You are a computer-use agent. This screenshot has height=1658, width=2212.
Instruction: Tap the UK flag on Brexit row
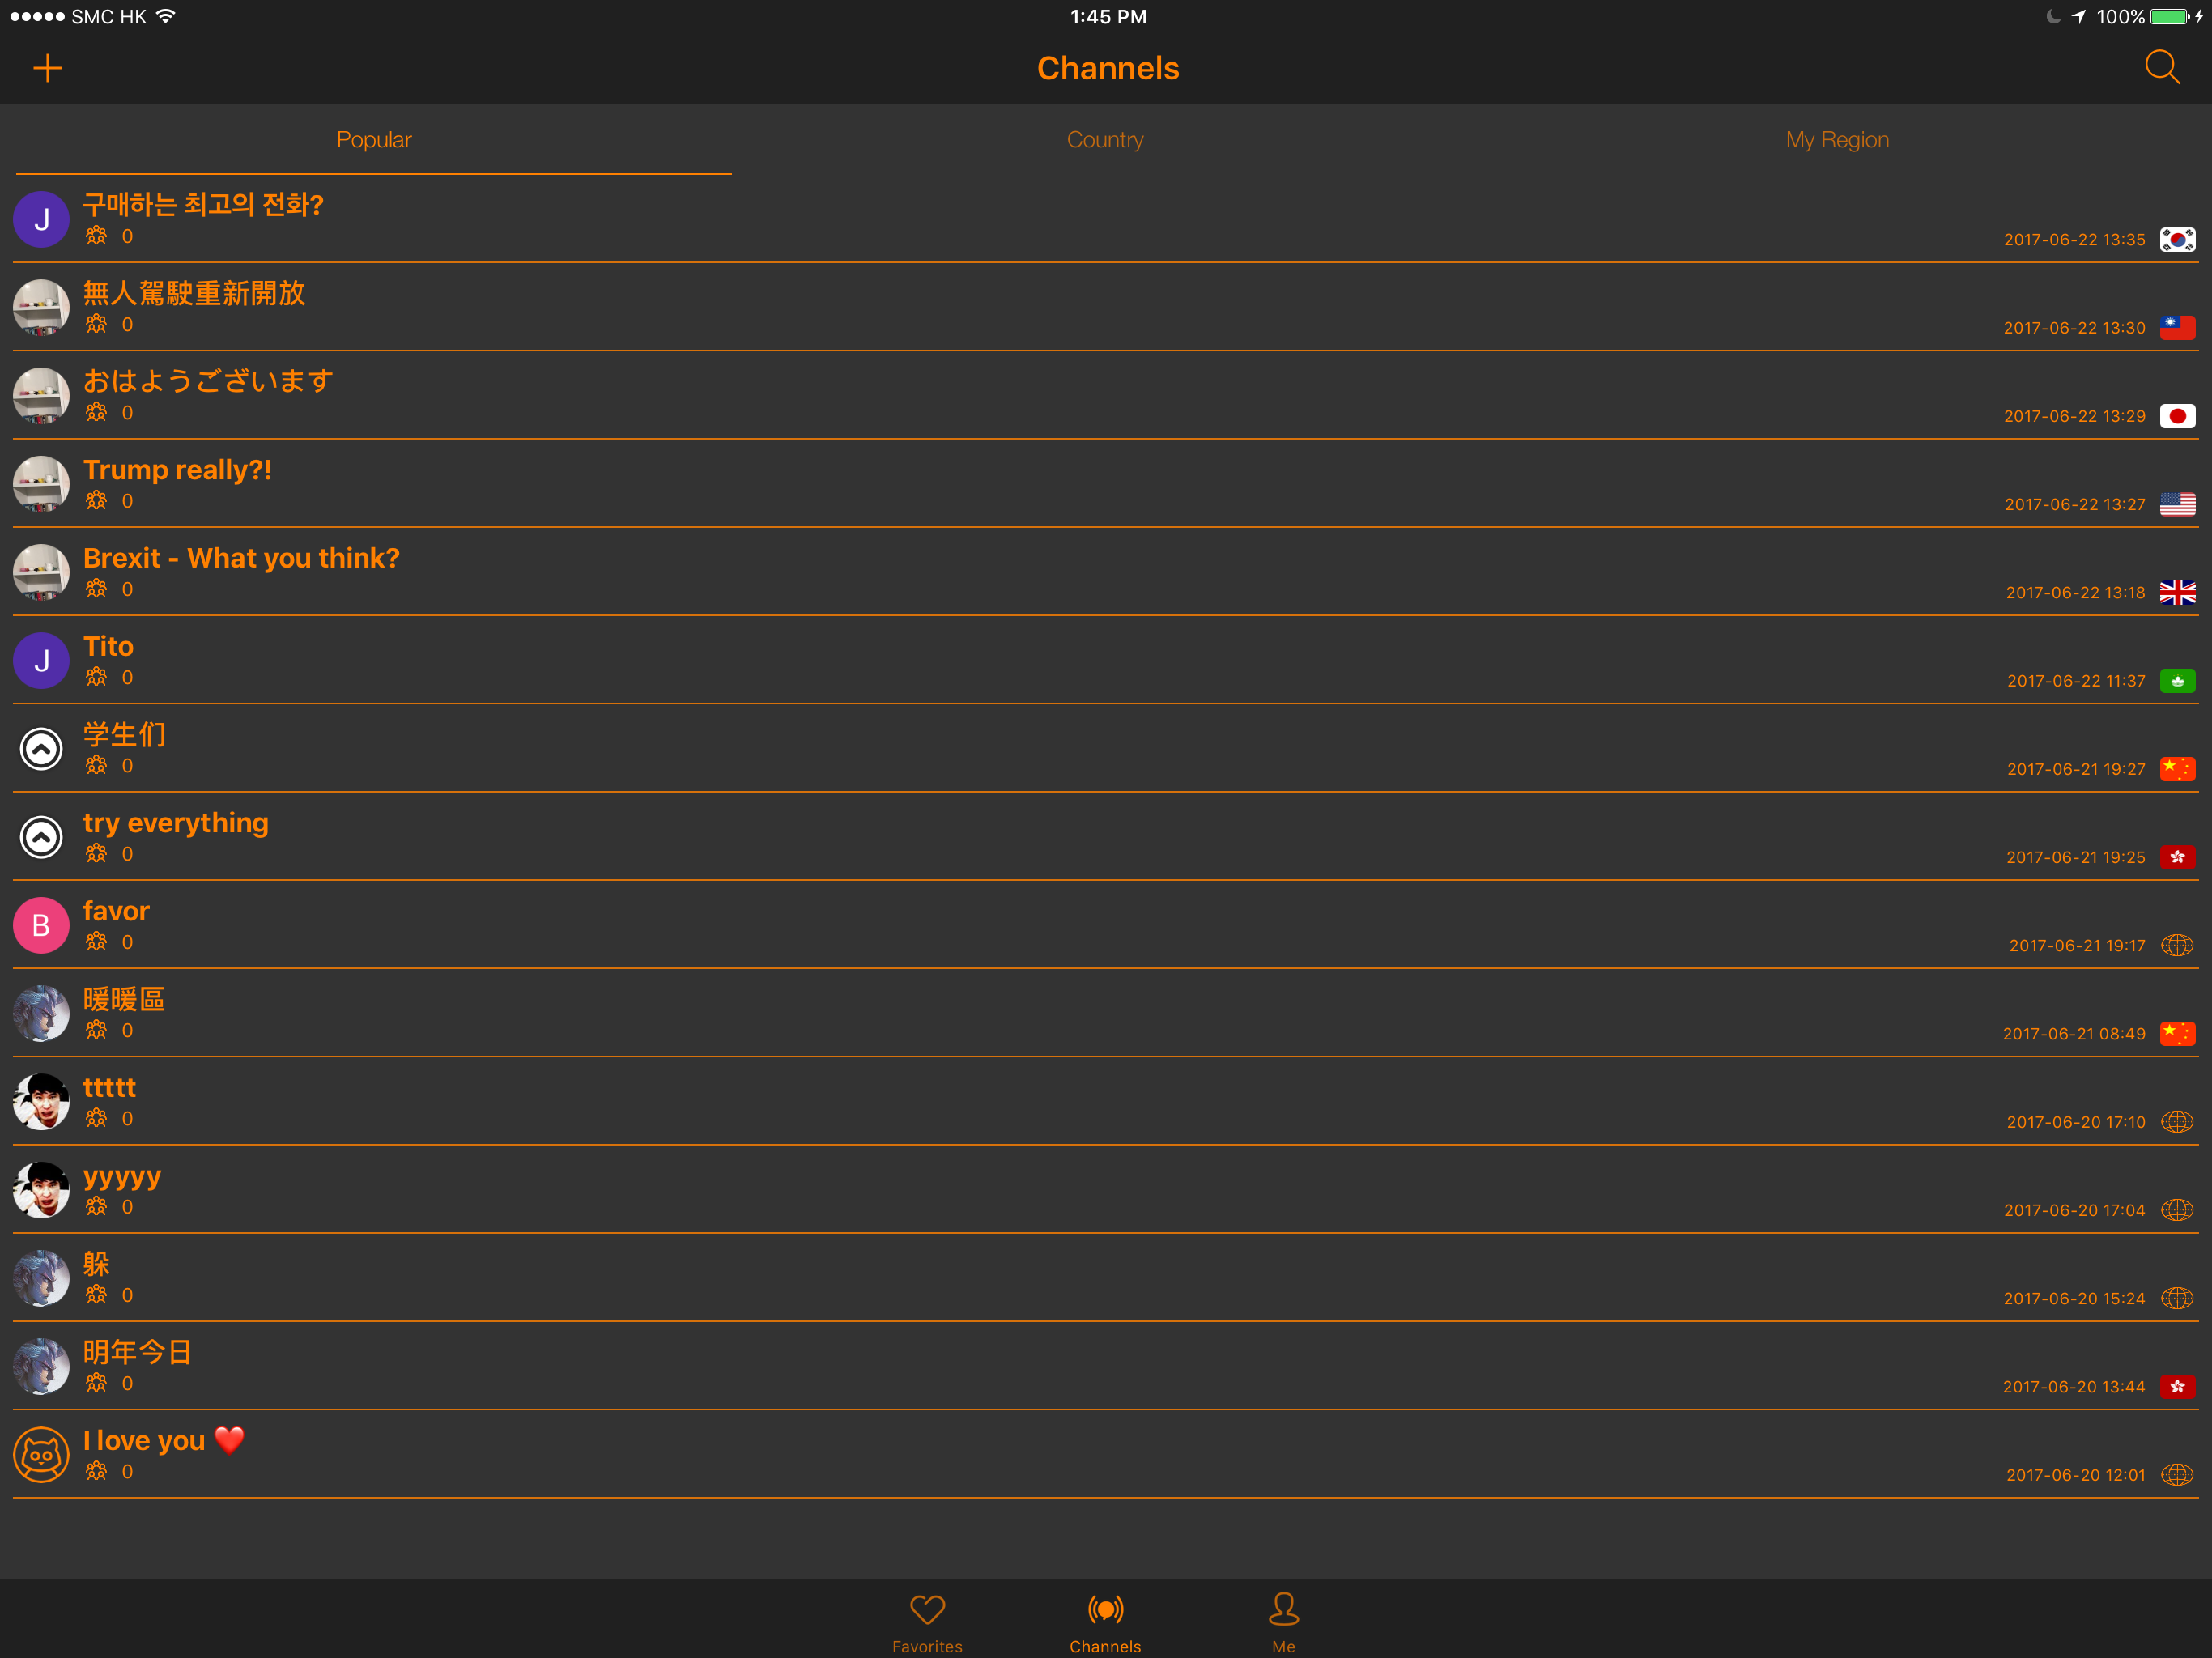2177,593
